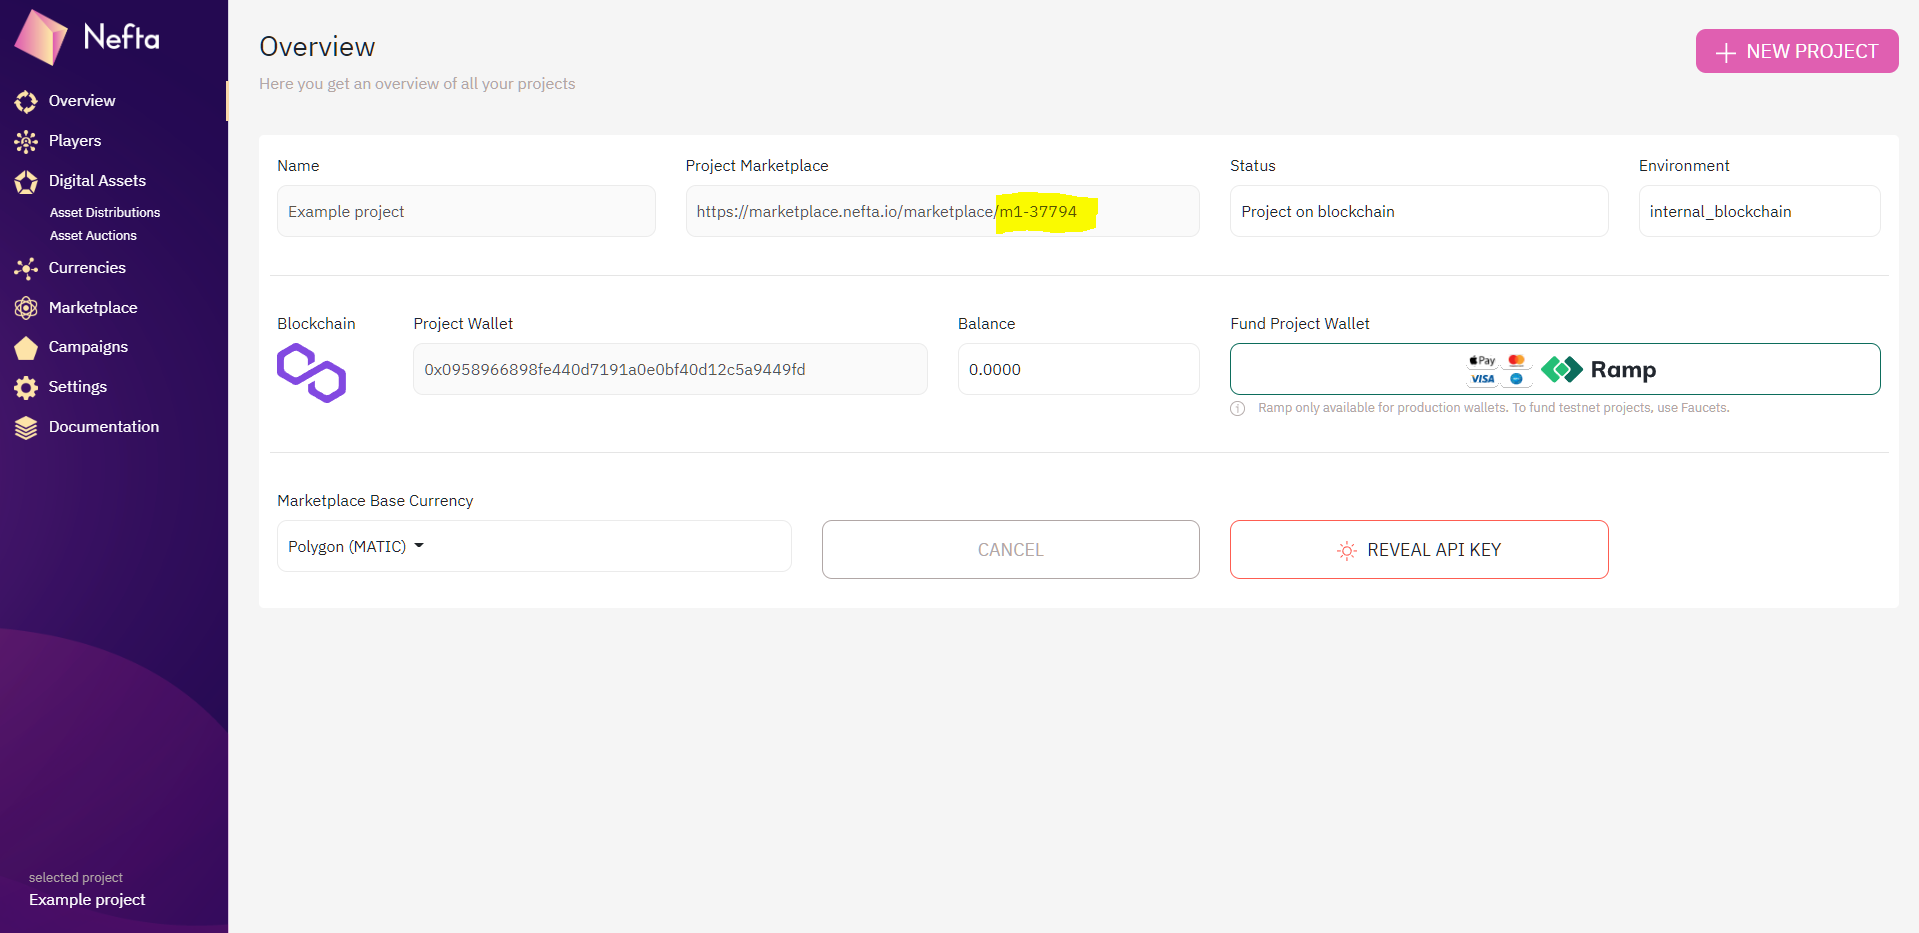Go to Asset Distributions submenu
Viewport: 1919px width, 933px height.
[105, 213]
